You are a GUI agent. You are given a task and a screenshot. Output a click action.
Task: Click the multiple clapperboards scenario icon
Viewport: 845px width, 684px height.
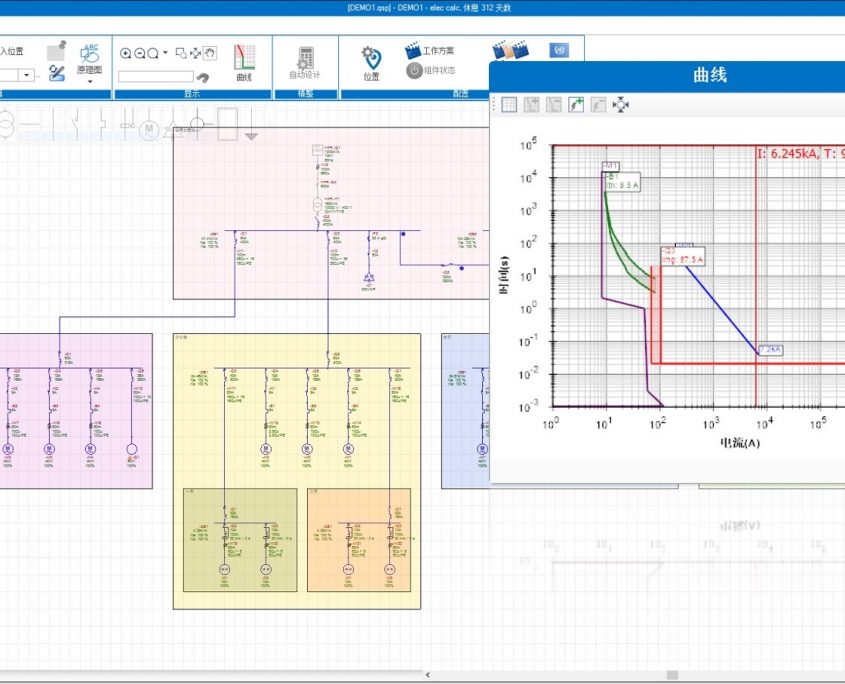coord(510,50)
